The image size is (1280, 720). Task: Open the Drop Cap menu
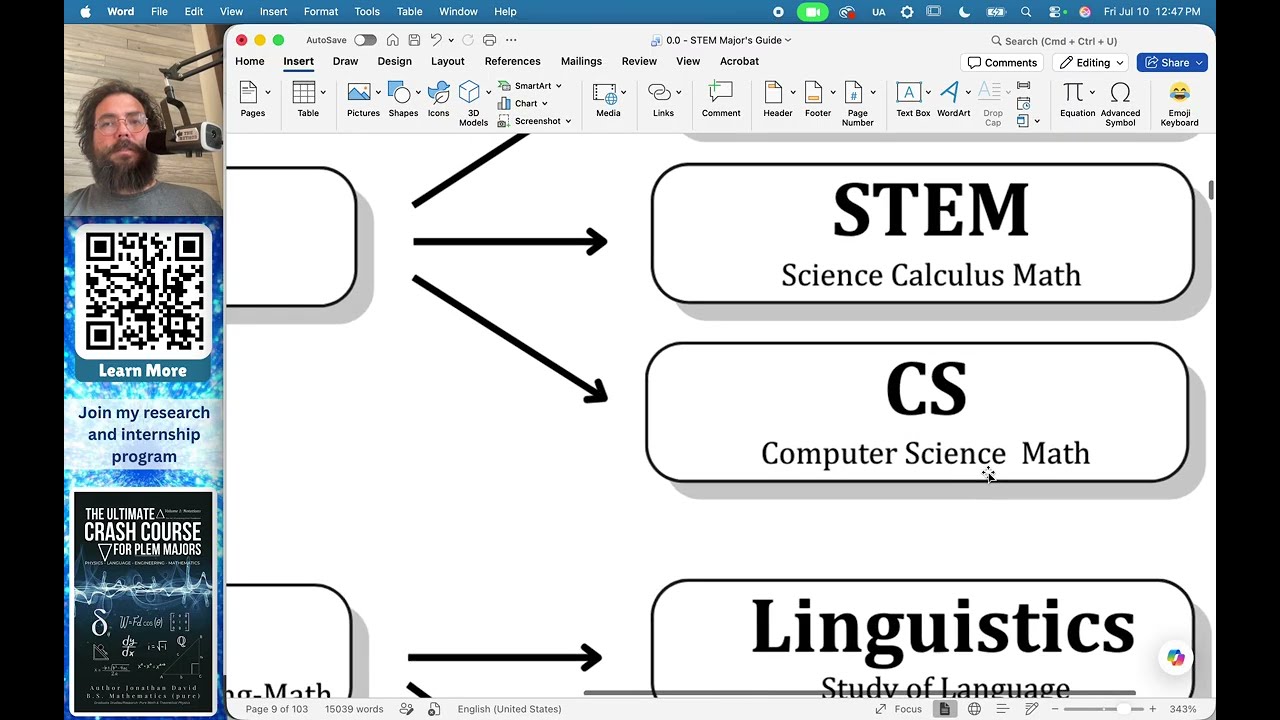pos(992,103)
